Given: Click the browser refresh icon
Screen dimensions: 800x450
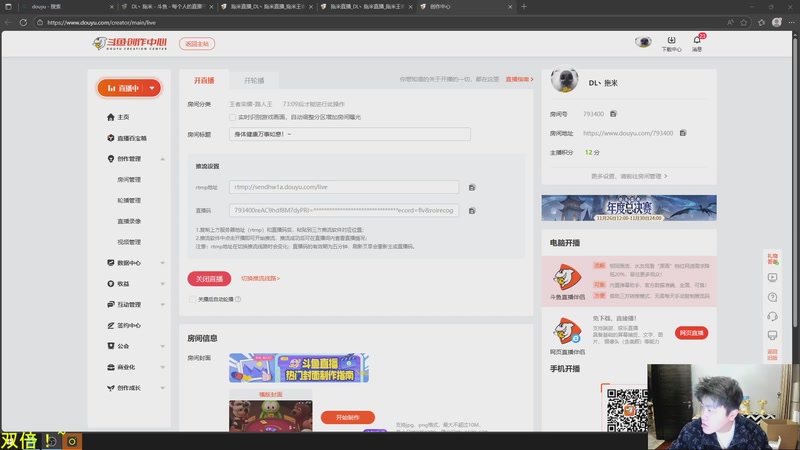Looking at the screenshot, I should click(23, 22).
